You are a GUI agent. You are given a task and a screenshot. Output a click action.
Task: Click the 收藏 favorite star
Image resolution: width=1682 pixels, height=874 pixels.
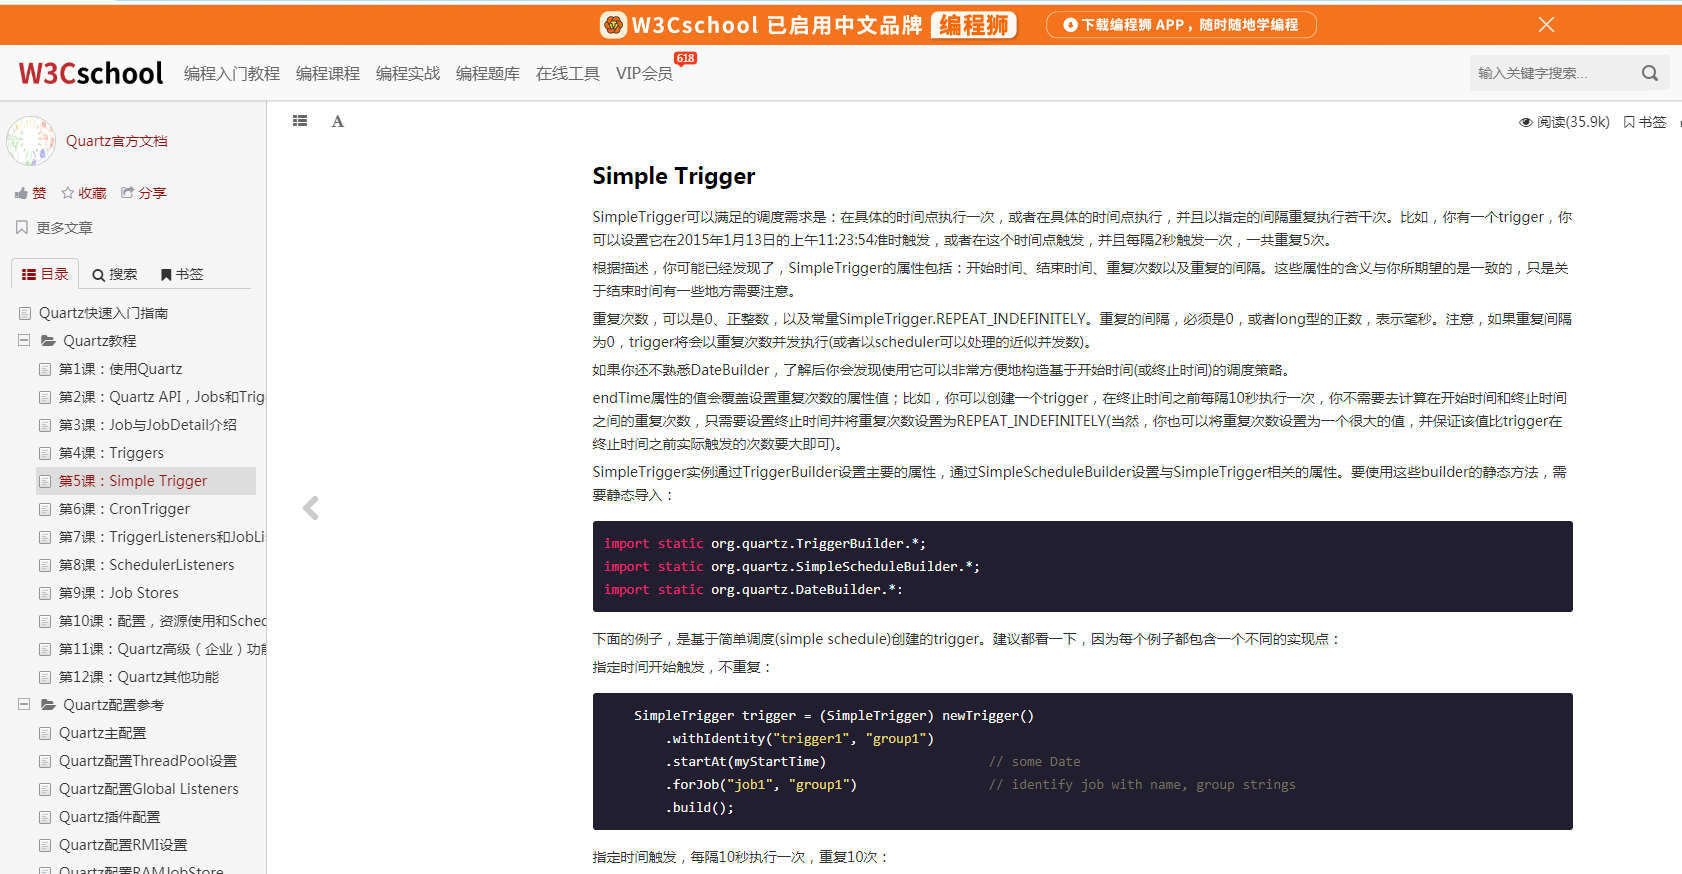84,193
